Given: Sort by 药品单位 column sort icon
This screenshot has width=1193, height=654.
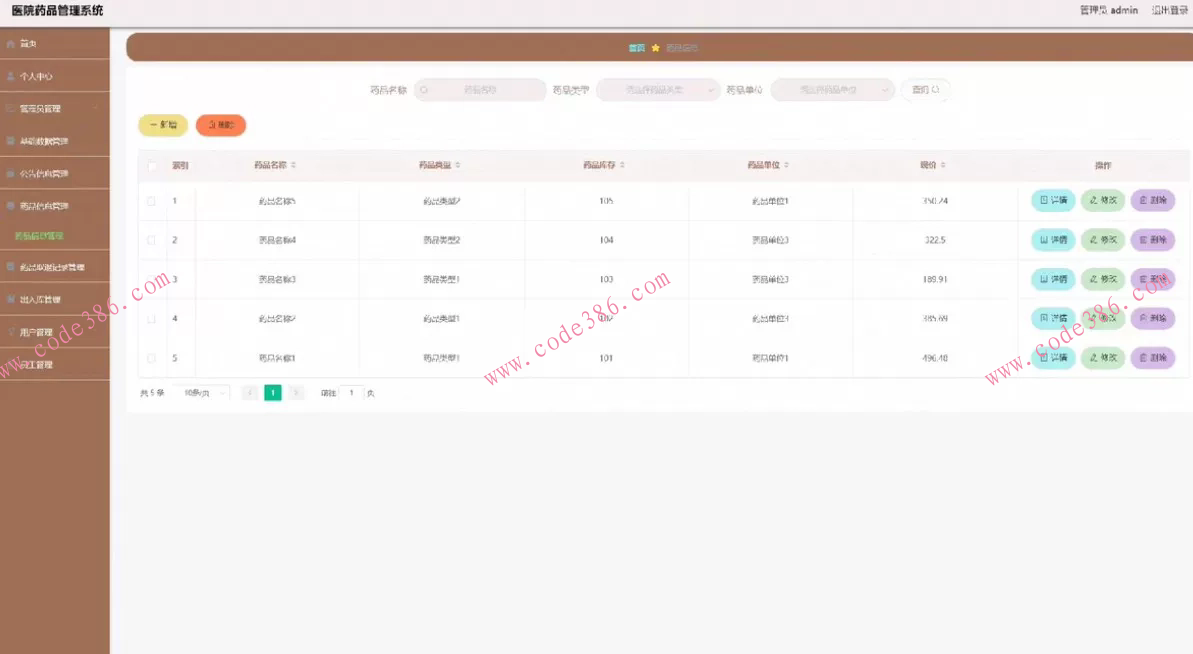Looking at the screenshot, I should tap(787, 165).
